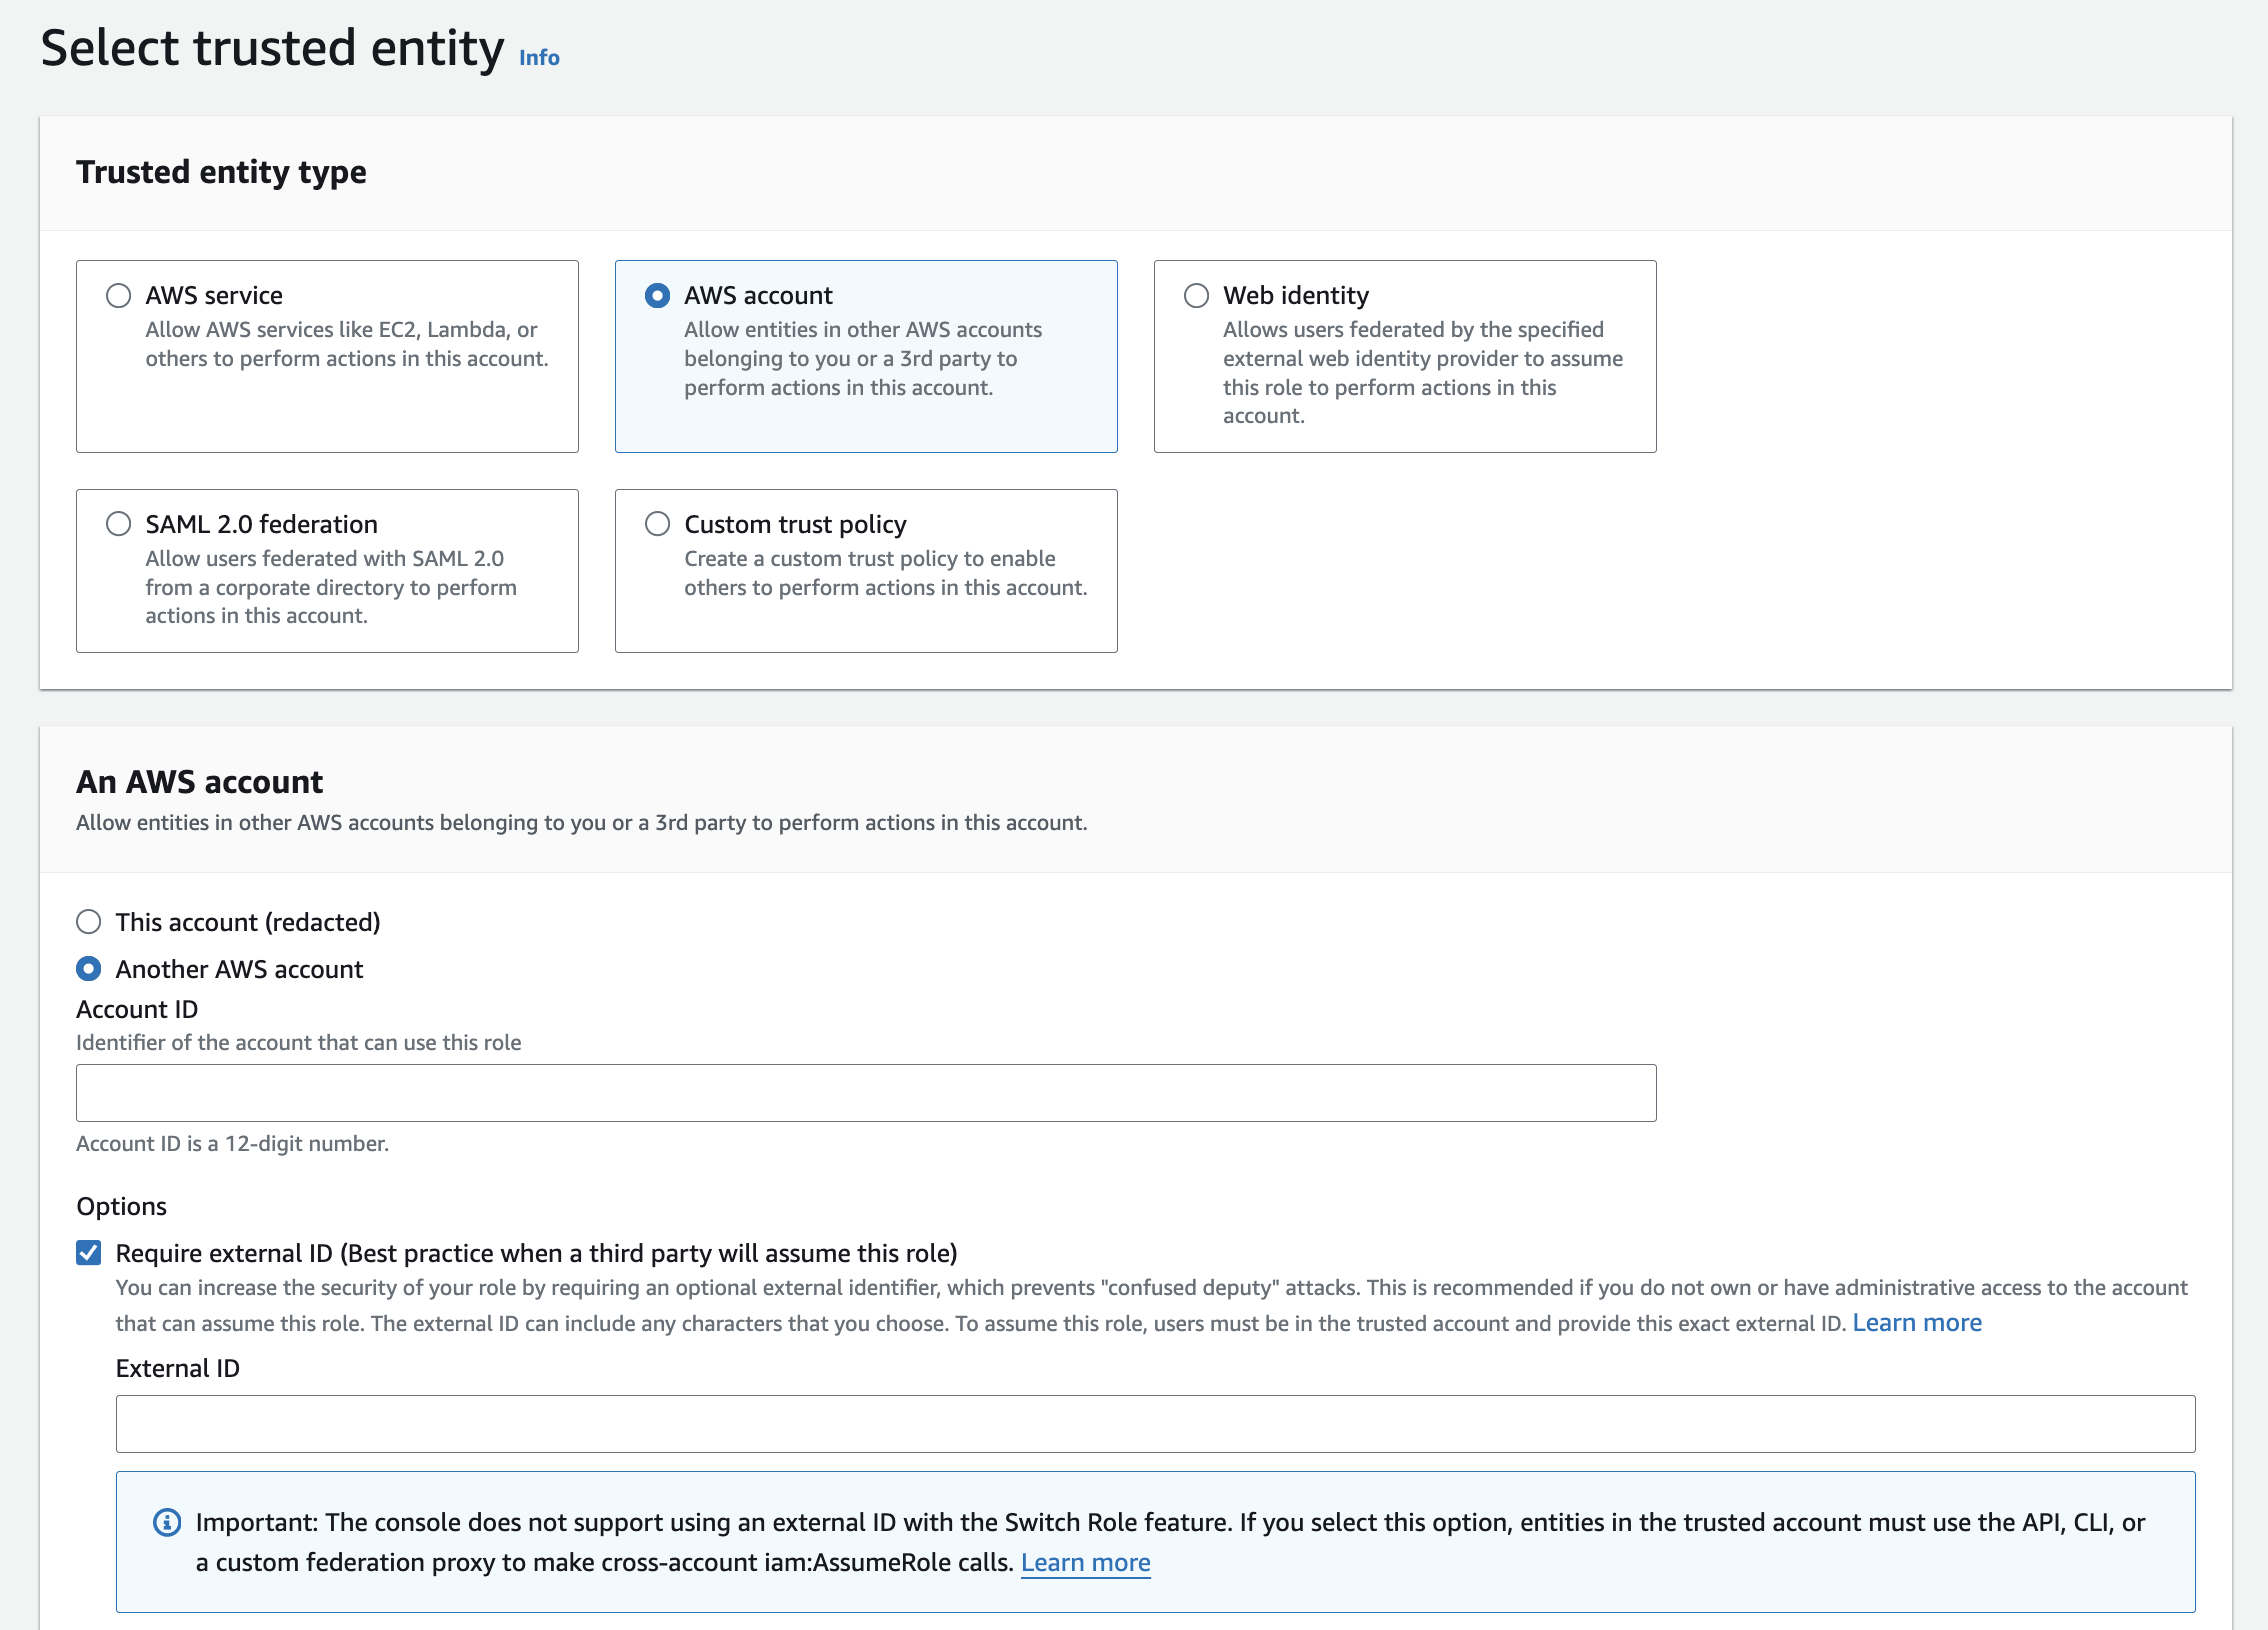Open the Info link beside Select trusted entity
The image size is (2268, 1630).
[x=539, y=58]
